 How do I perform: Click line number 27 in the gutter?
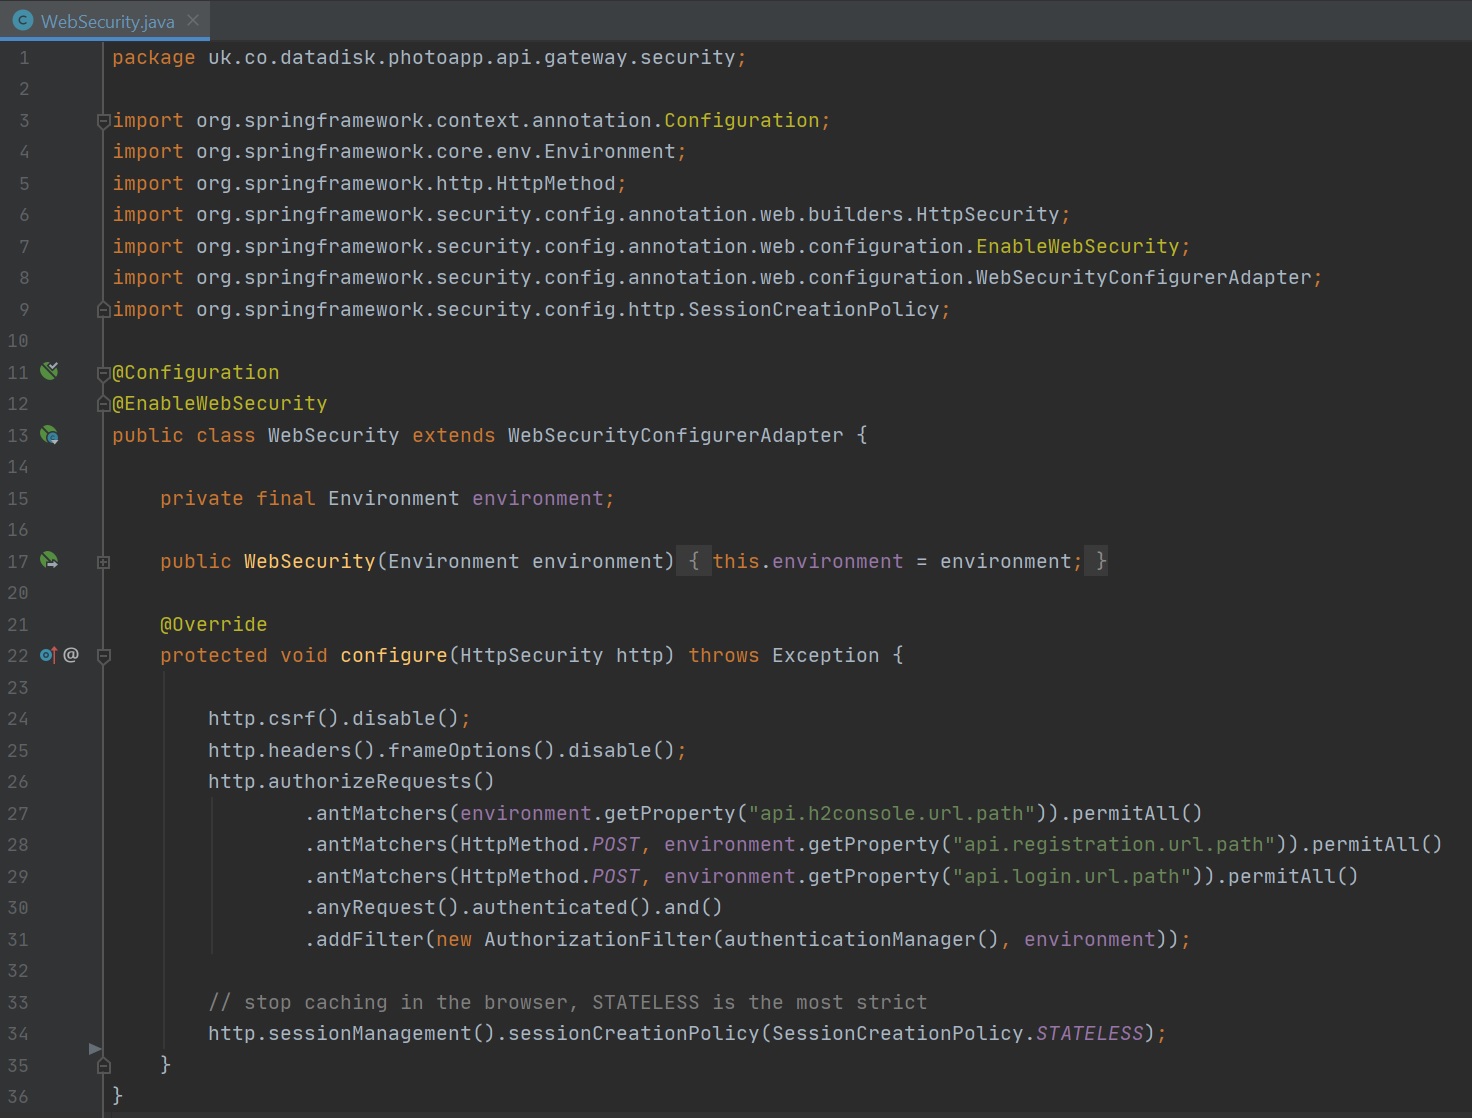pyautogui.click(x=18, y=814)
